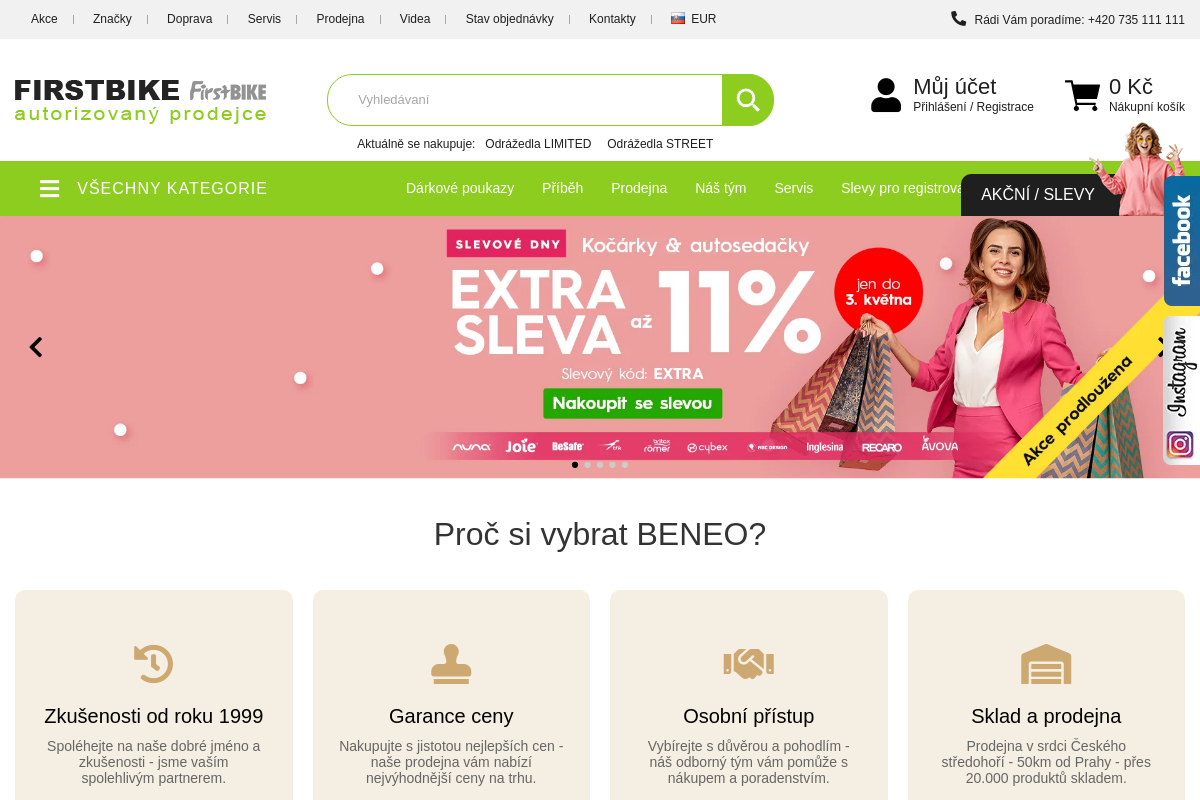Follow the Odrážedla LIMITED link
Screen dimensions: 1200x800
(538, 144)
